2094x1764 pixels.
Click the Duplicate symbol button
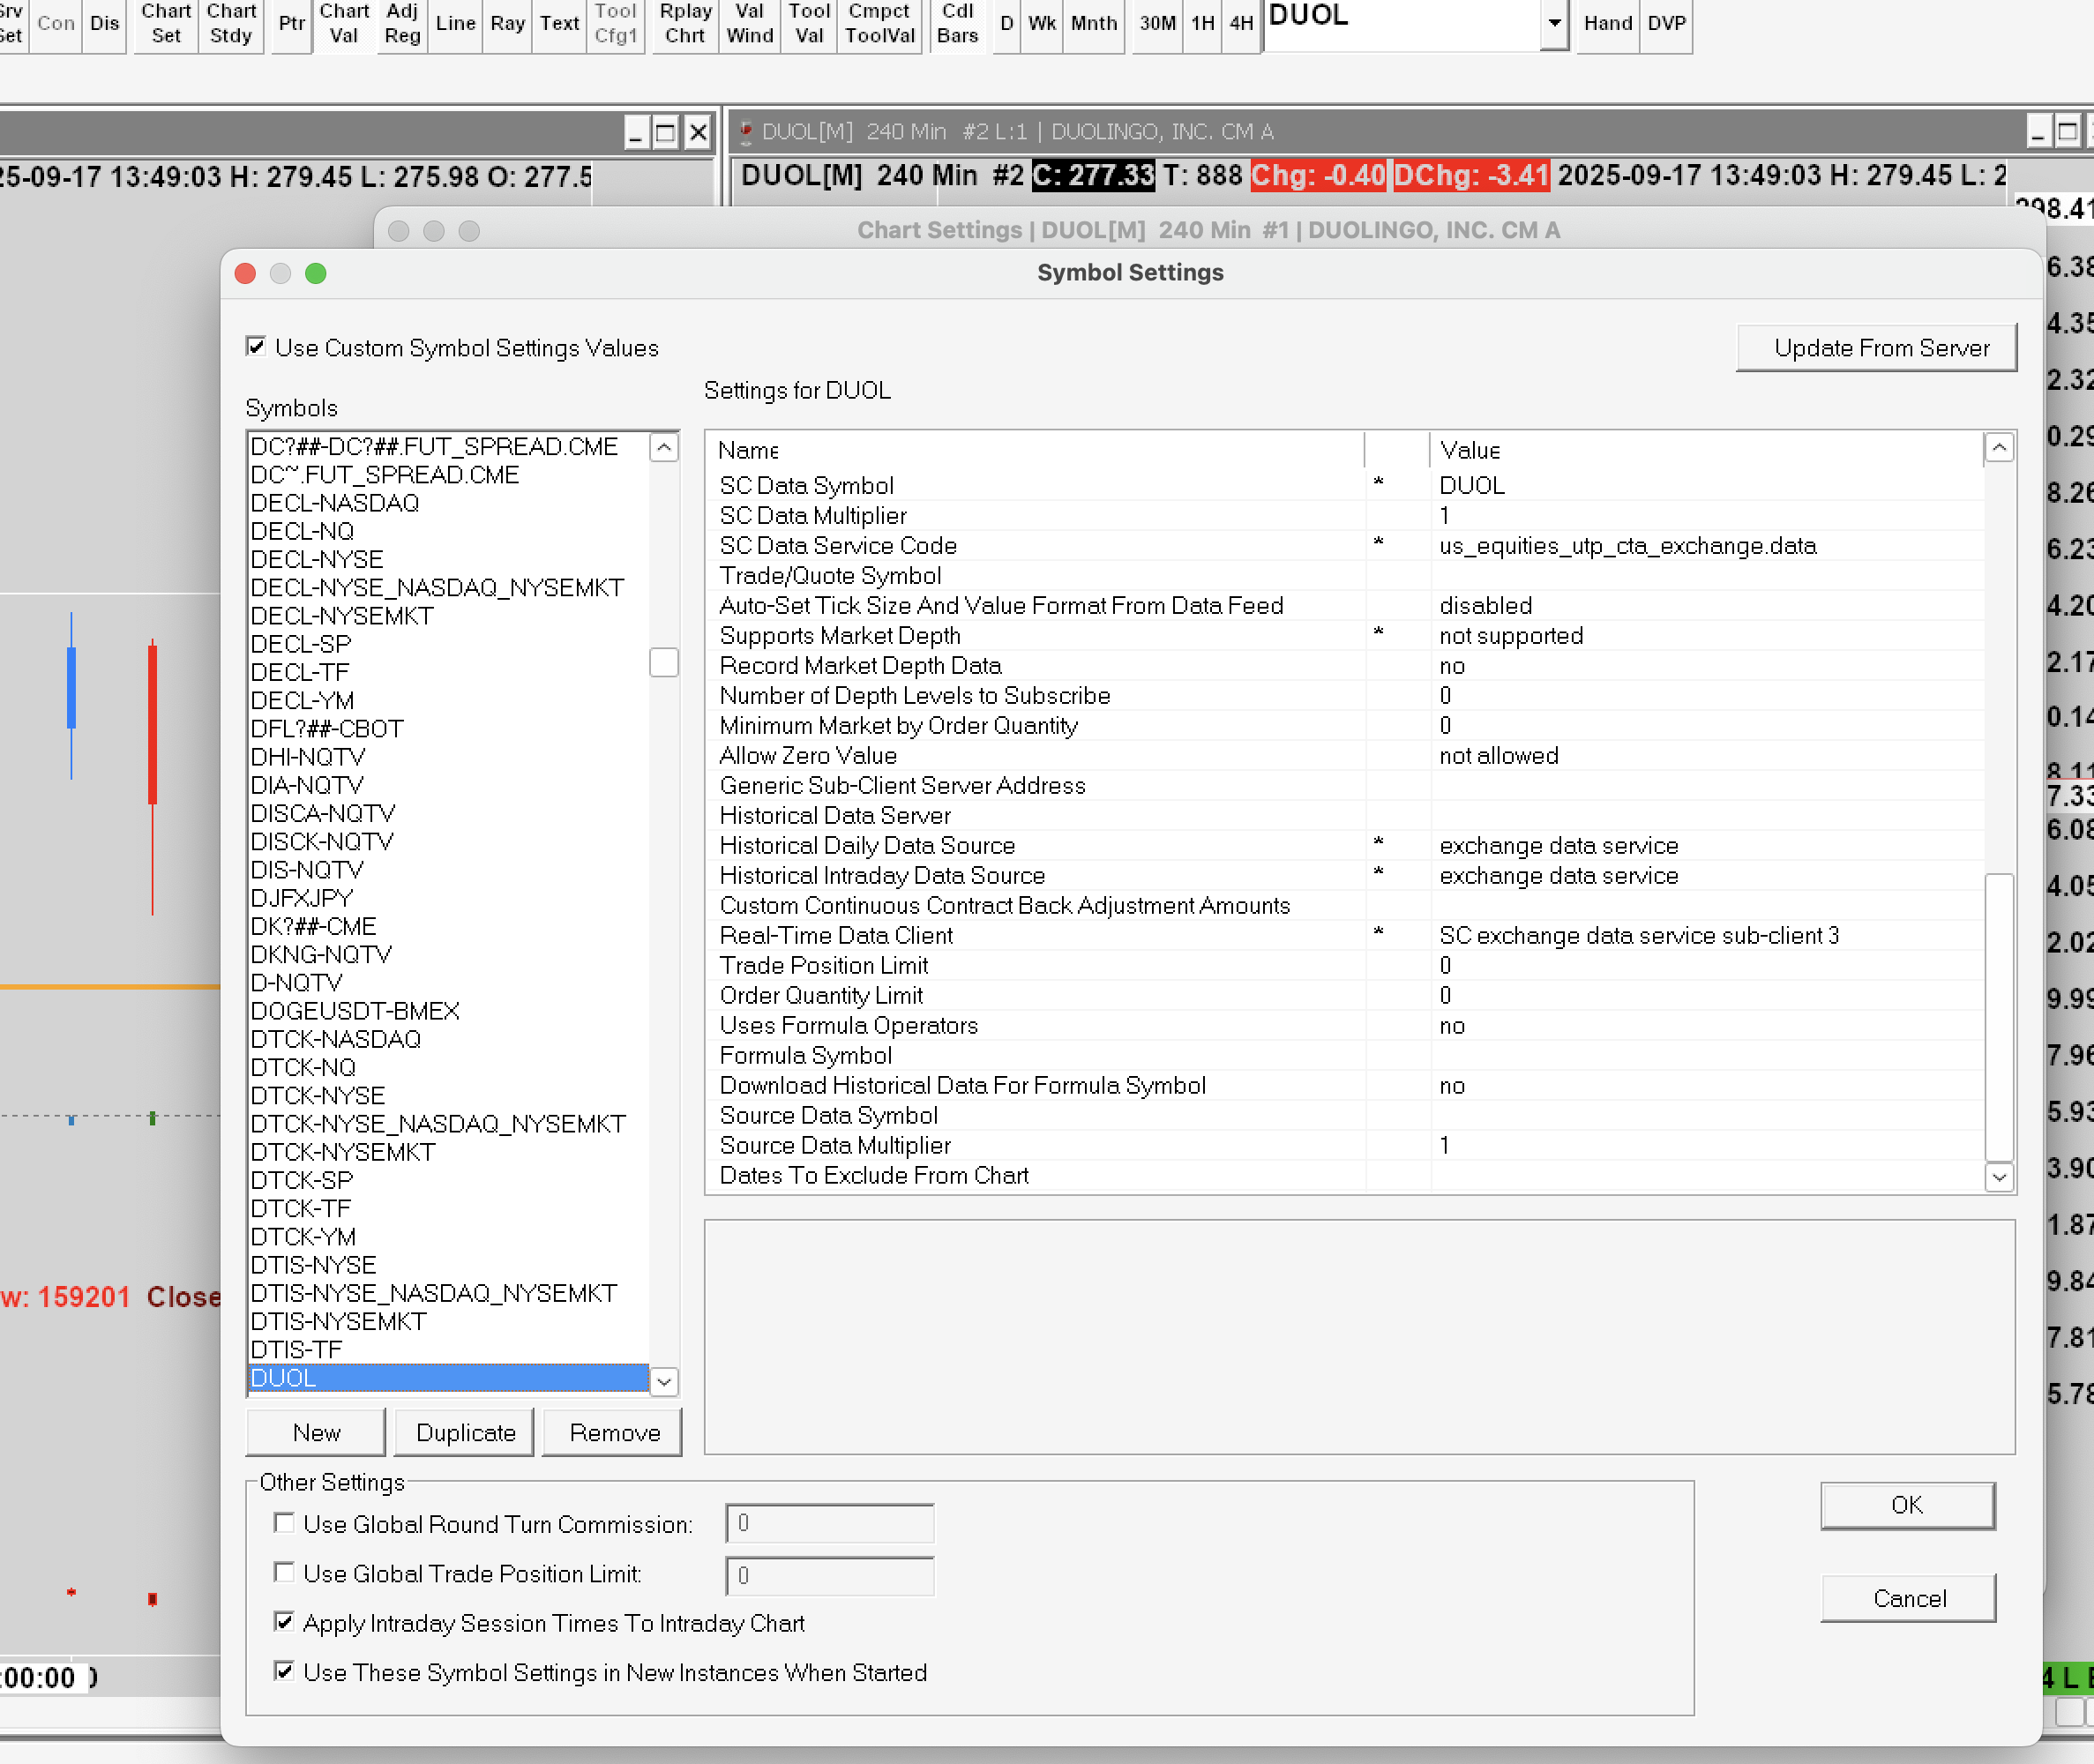(x=465, y=1432)
